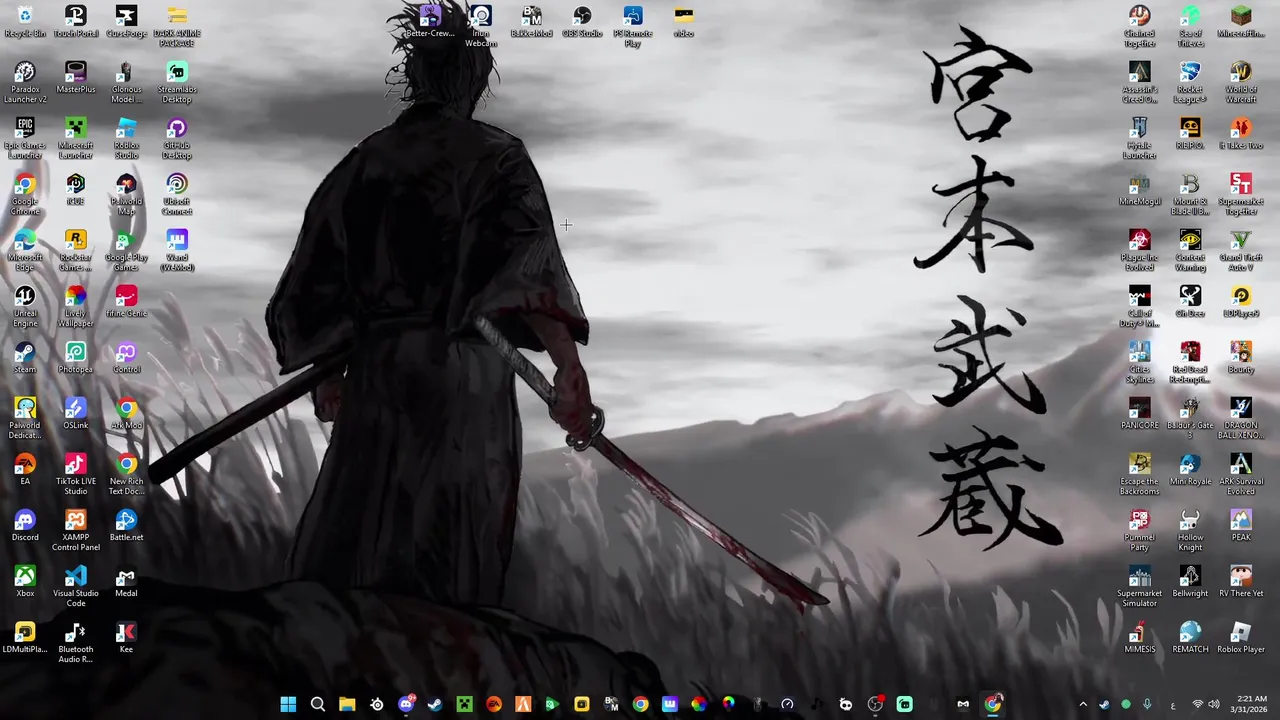Select the Ark Mod Chrome shortcut
1280x720 pixels.
(126, 413)
